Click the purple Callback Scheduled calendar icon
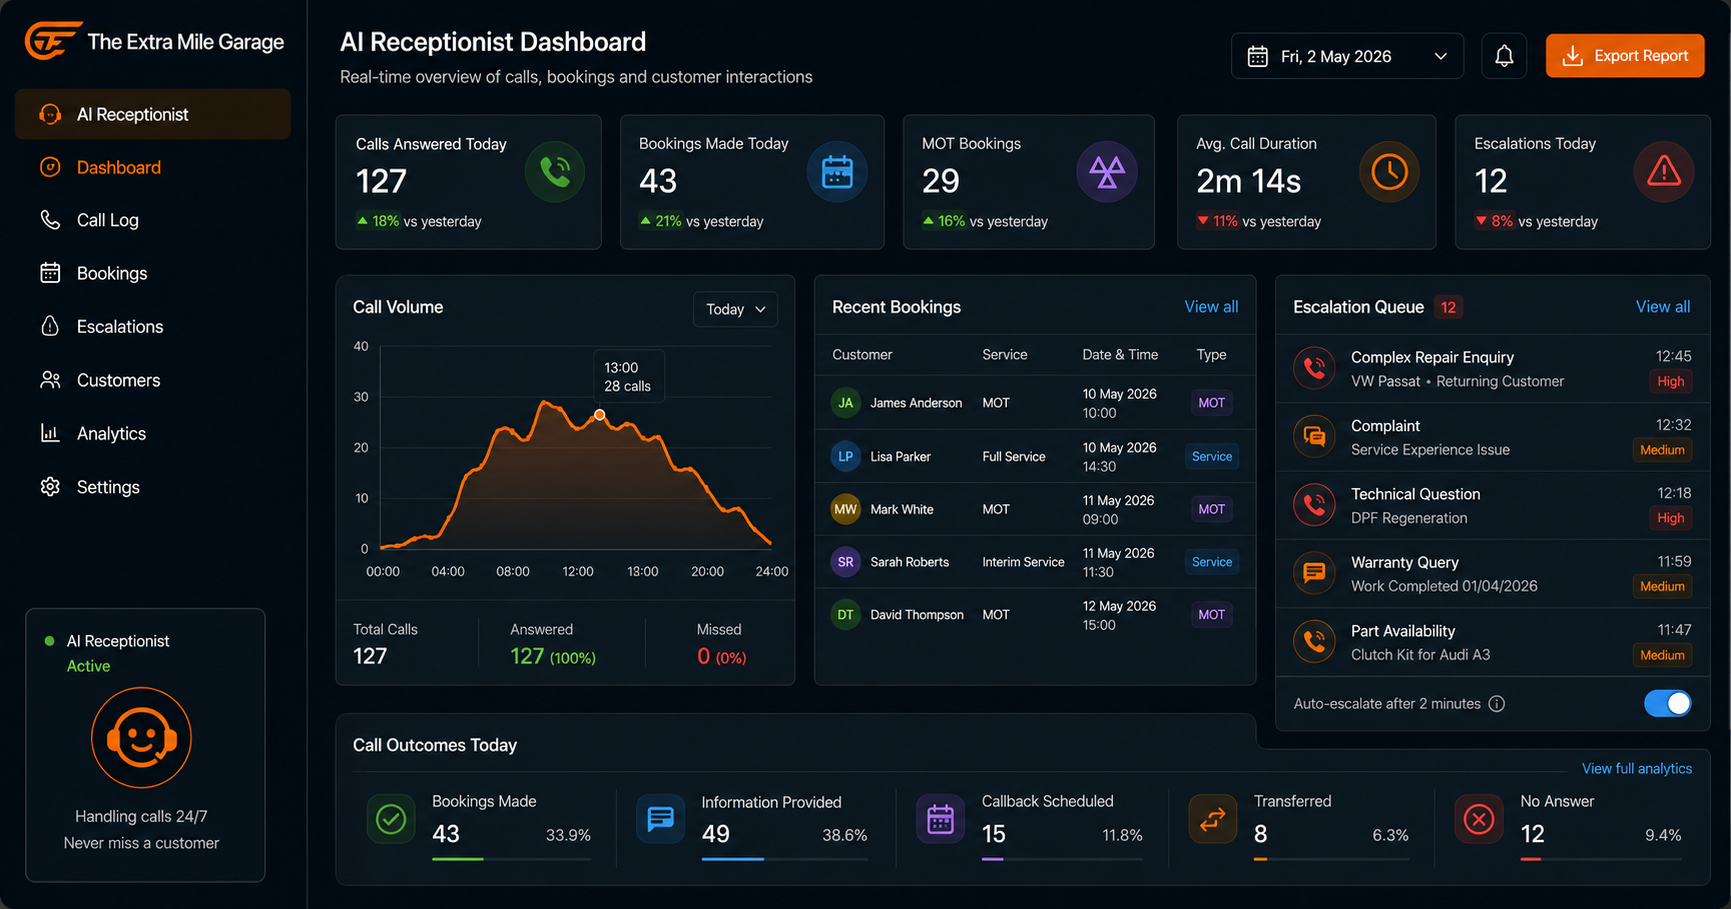The width and height of the screenshot is (1731, 909). (x=941, y=820)
